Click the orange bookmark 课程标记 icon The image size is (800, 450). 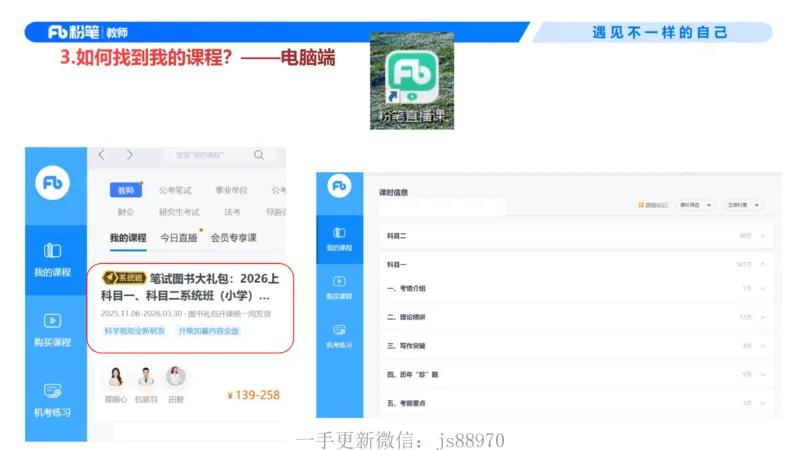(641, 205)
